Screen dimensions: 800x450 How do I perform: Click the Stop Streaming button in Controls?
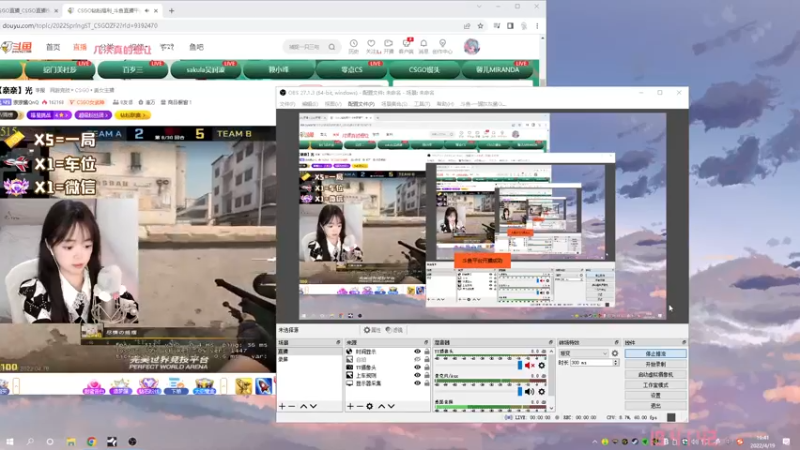pos(656,354)
